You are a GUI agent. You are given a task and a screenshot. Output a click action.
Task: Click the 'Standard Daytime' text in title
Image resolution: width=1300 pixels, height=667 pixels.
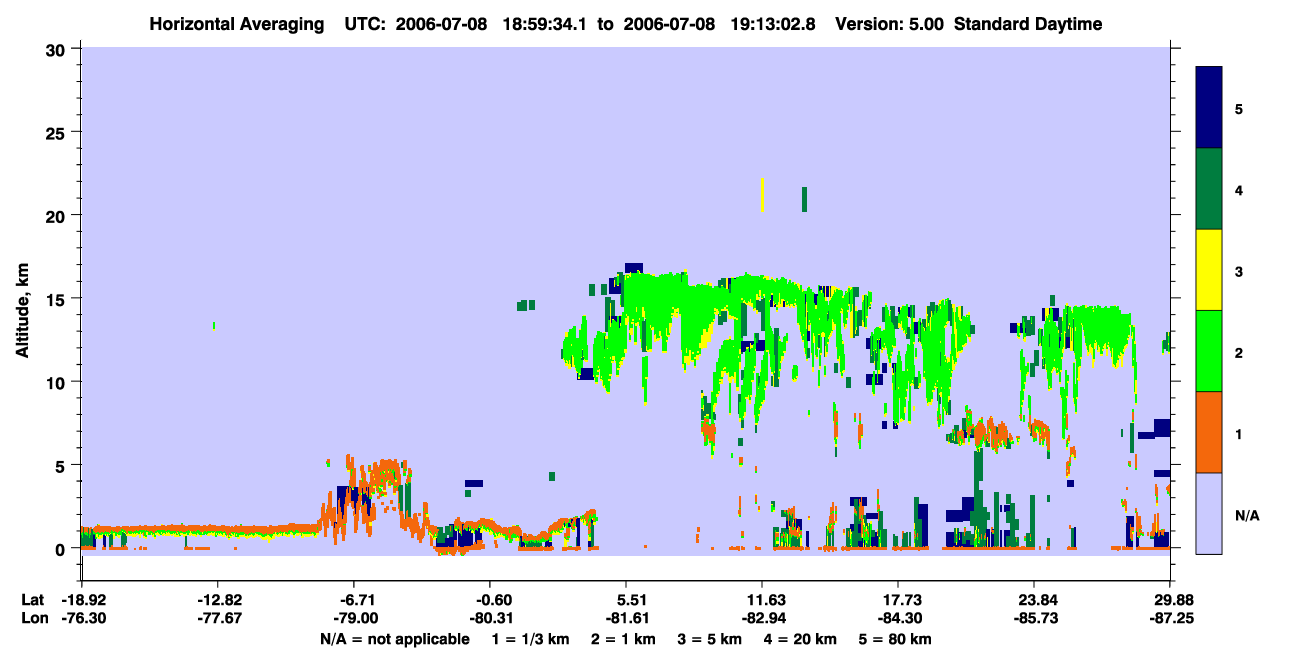[1028, 24]
